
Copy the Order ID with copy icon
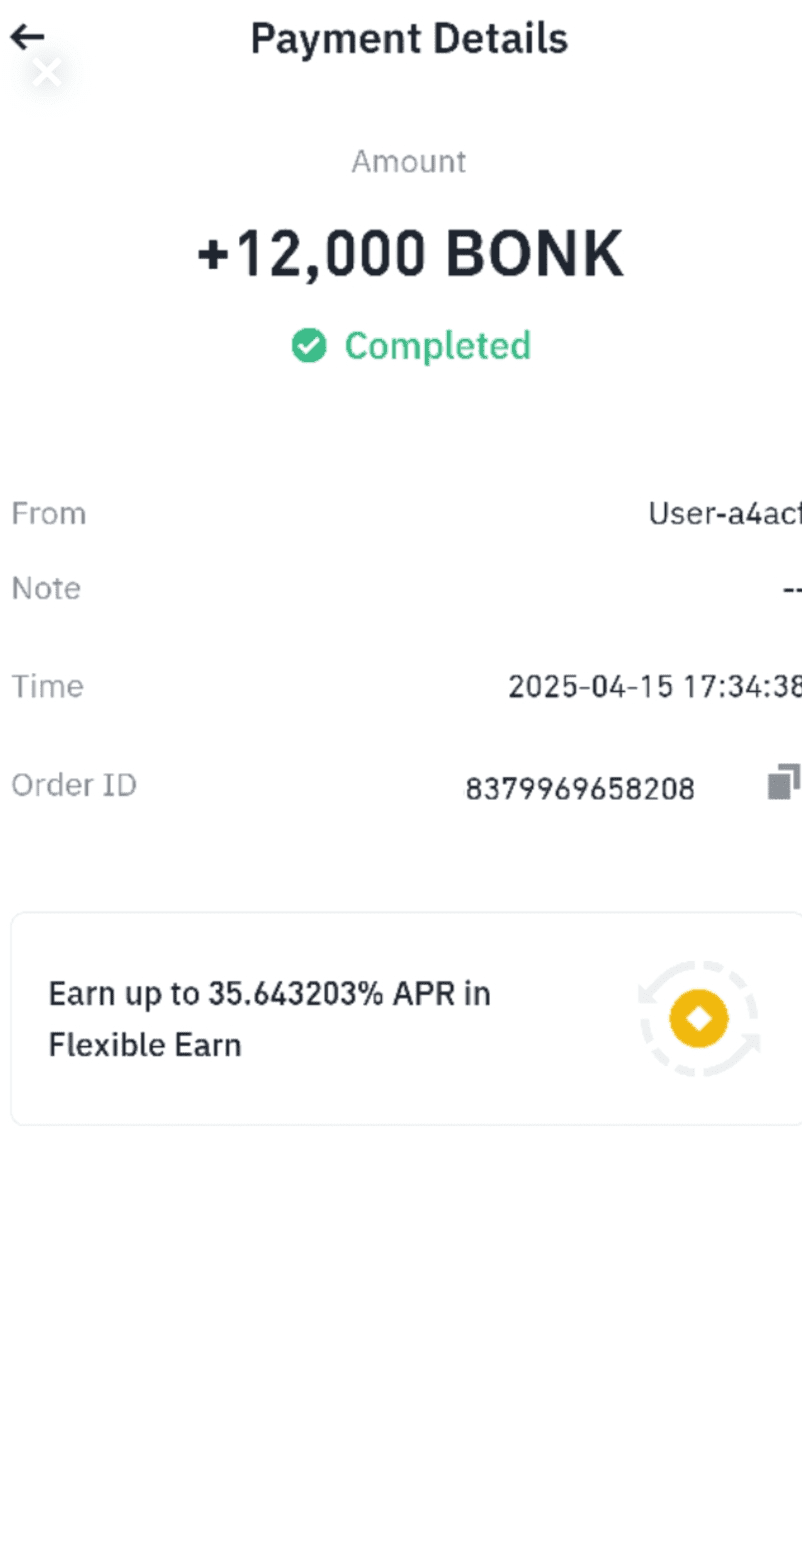784,782
